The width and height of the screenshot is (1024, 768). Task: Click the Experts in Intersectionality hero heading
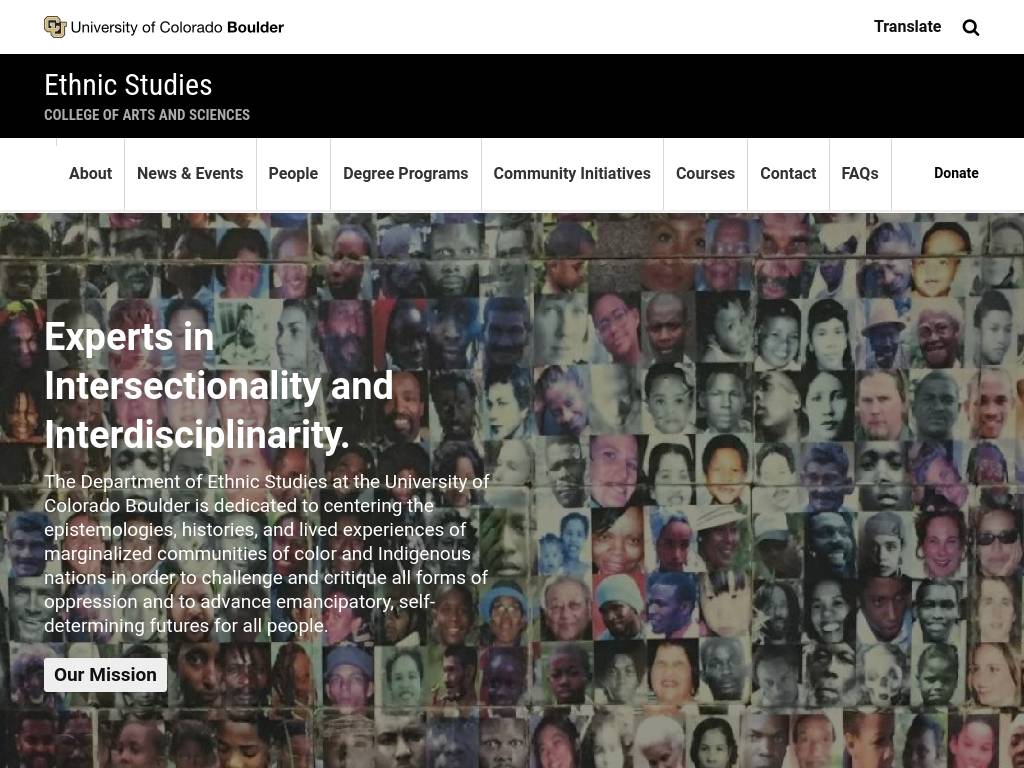219,385
